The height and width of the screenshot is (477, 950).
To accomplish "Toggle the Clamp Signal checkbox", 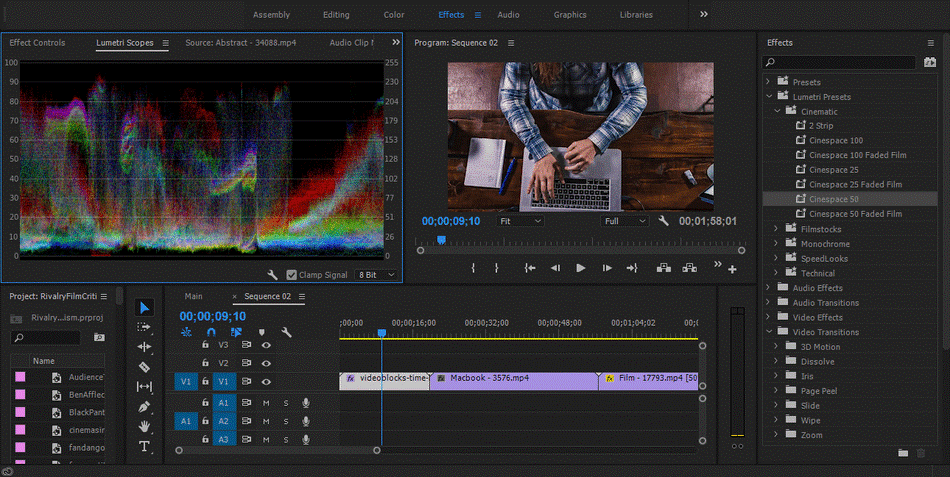I will 292,275.
